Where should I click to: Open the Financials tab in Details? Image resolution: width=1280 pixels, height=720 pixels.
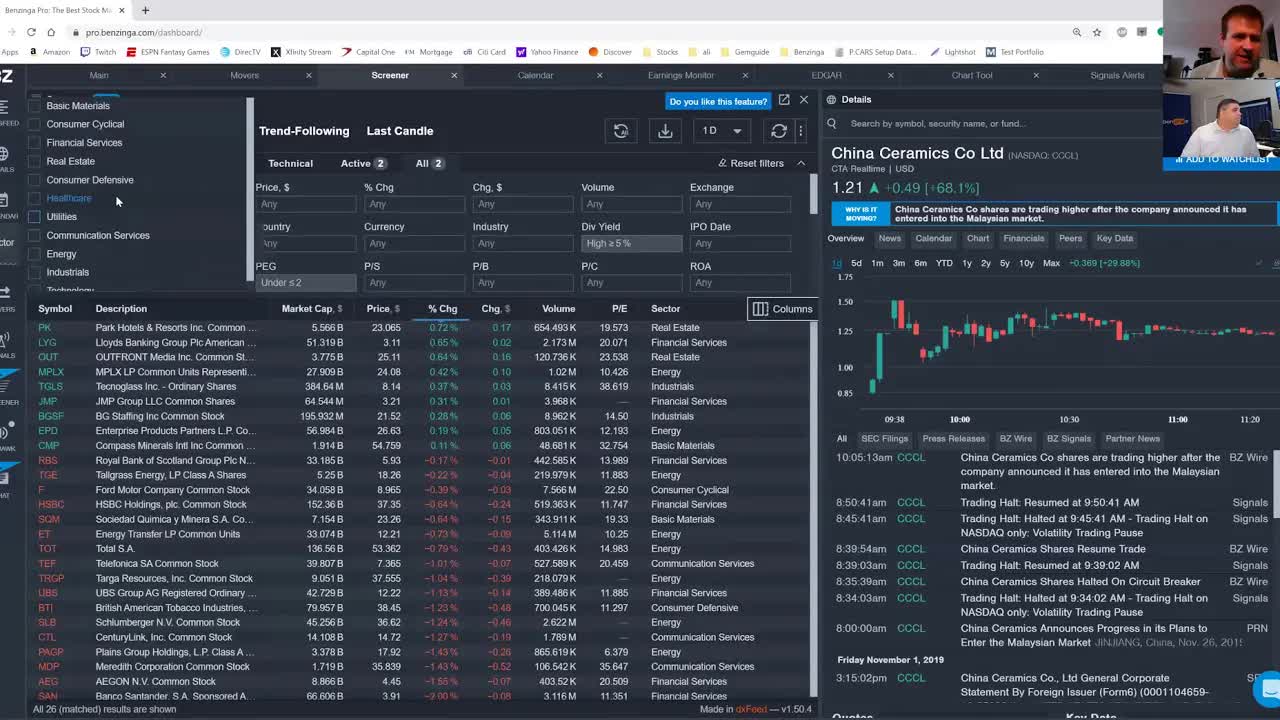[x=1023, y=239]
